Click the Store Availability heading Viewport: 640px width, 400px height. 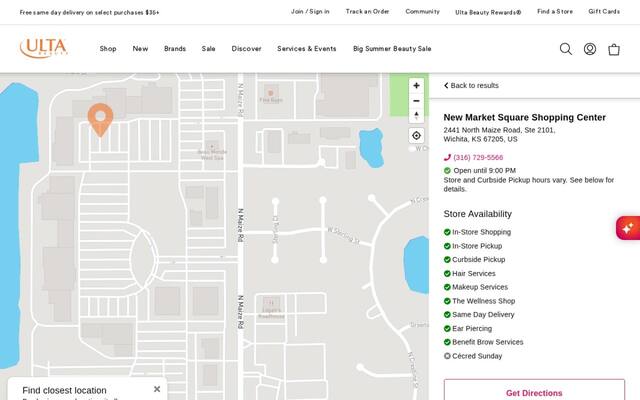coord(478,214)
